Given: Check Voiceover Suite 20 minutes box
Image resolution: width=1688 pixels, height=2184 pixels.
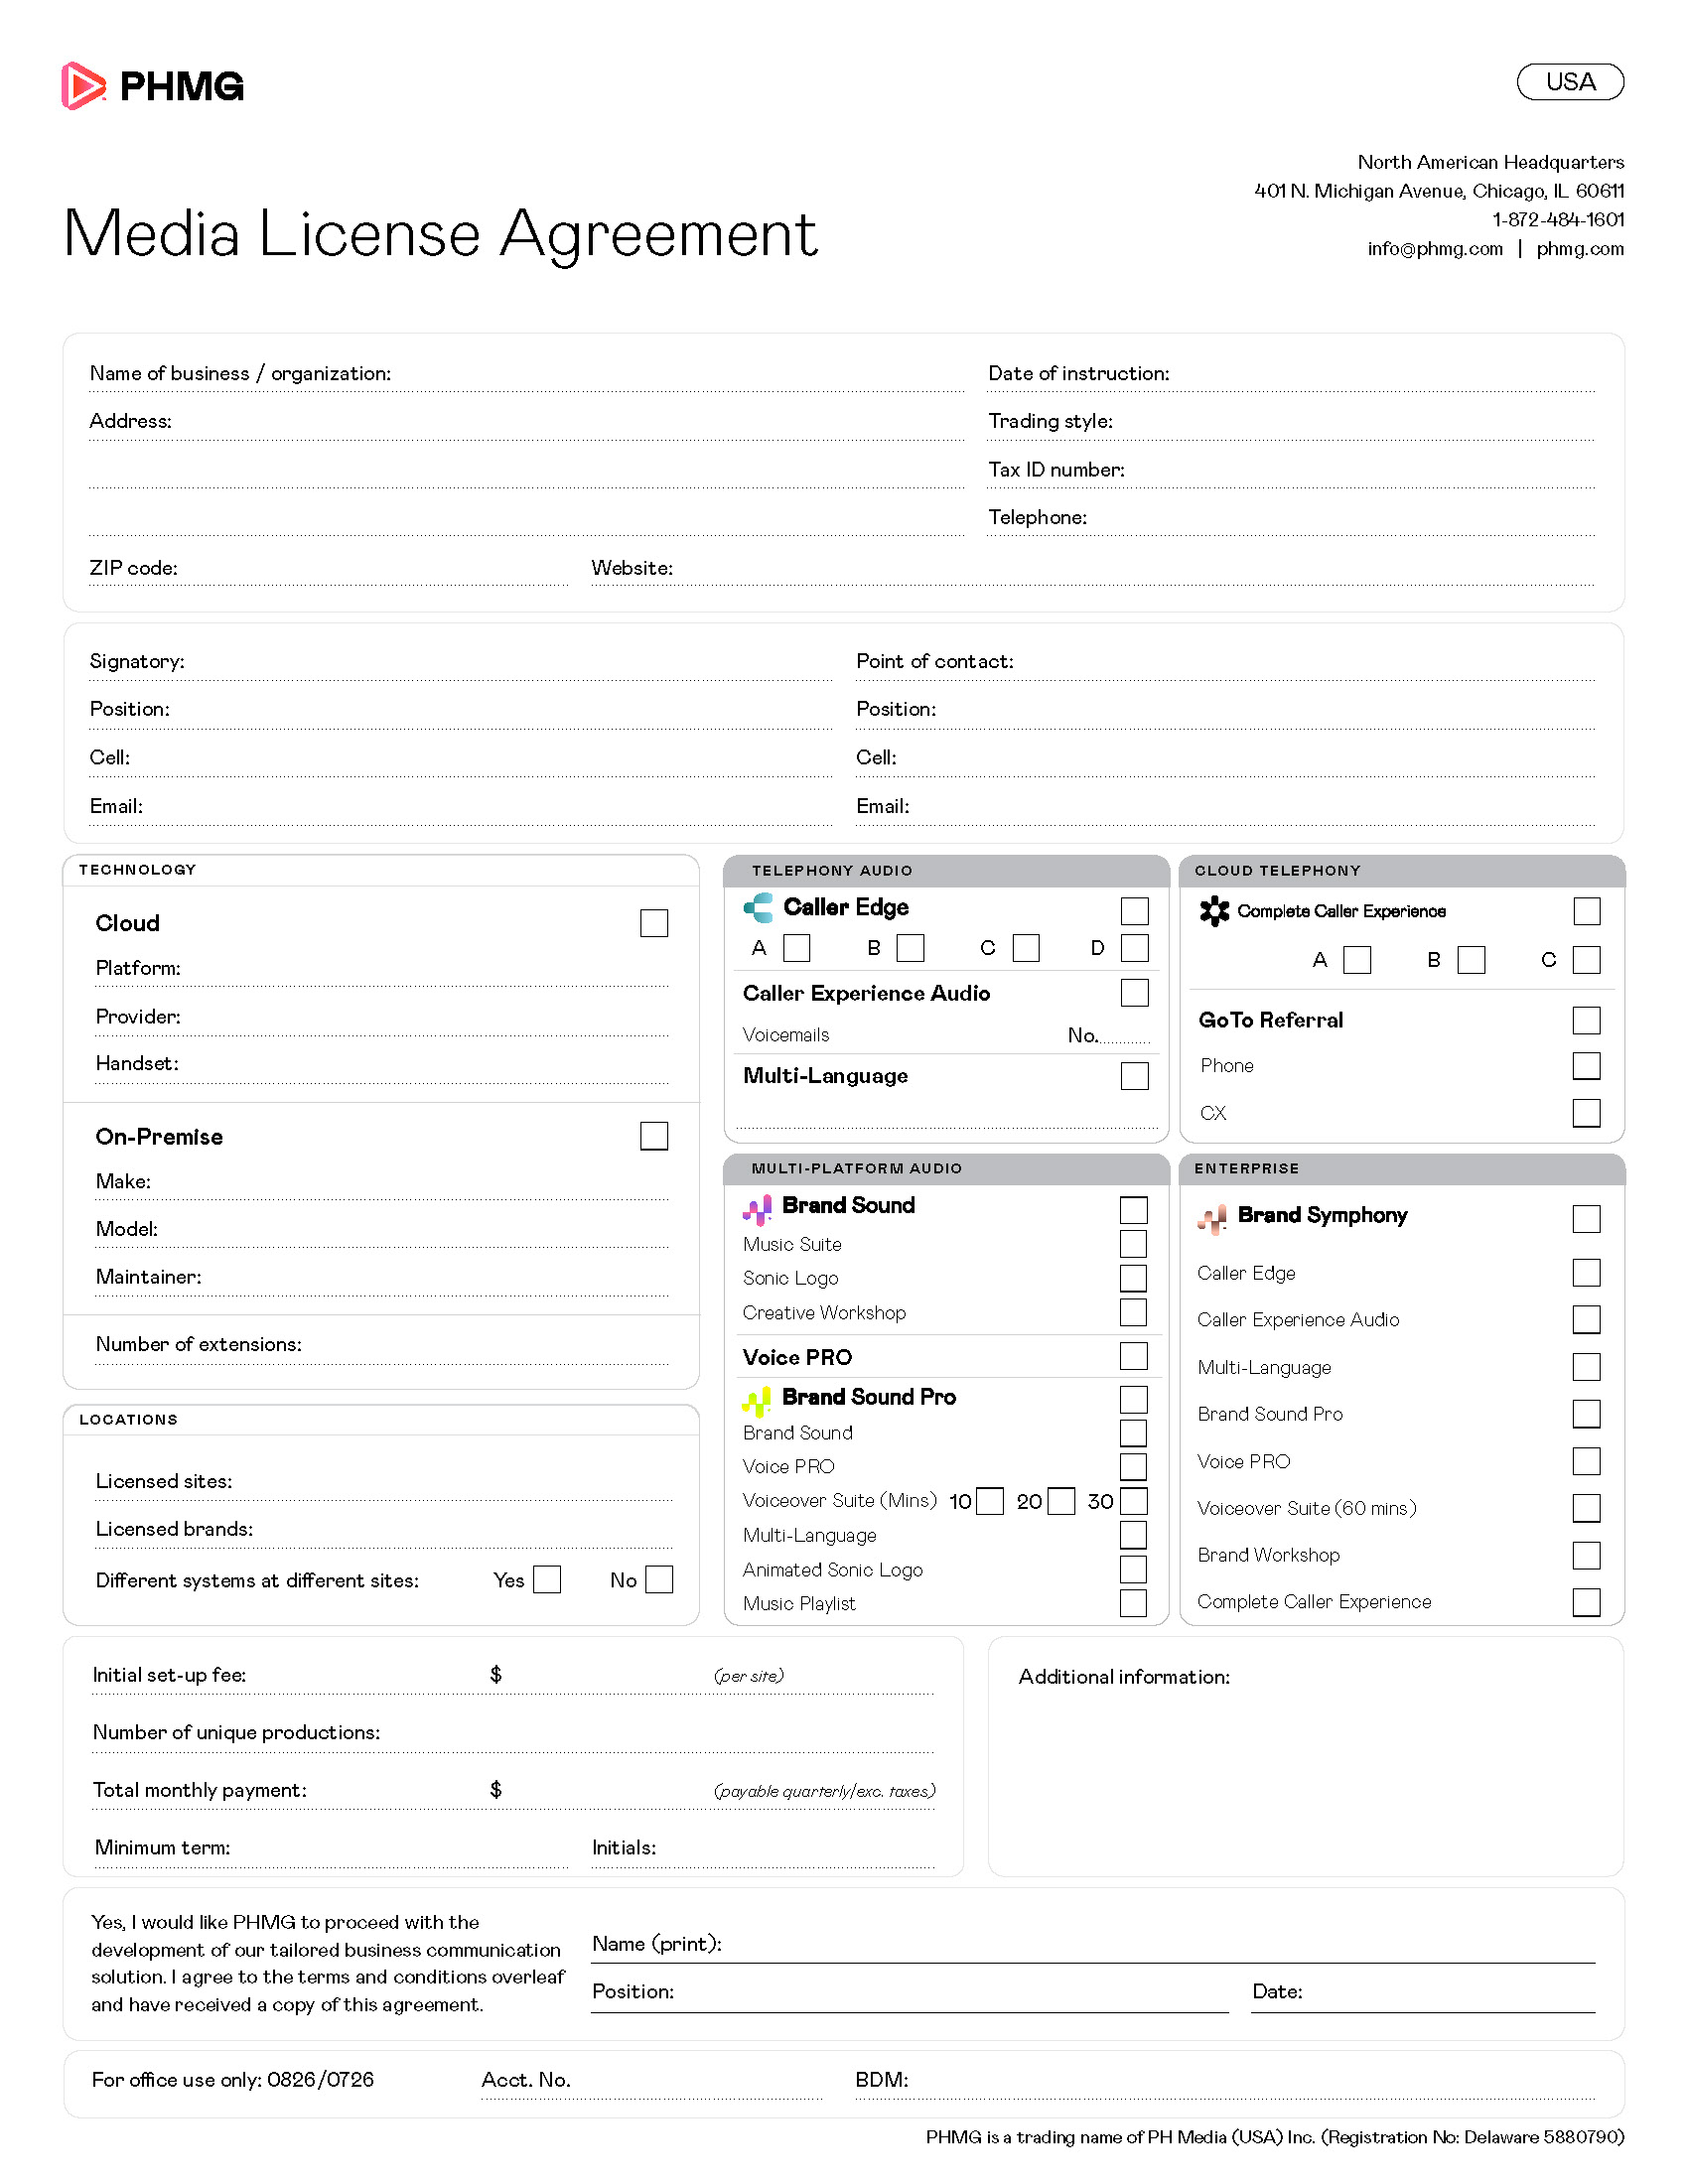Looking at the screenshot, I should click(x=1061, y=1501).
